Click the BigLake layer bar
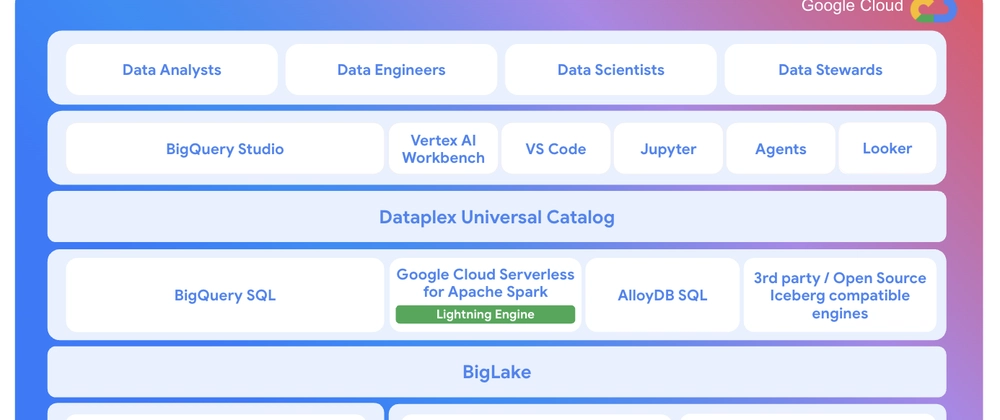 497,372
